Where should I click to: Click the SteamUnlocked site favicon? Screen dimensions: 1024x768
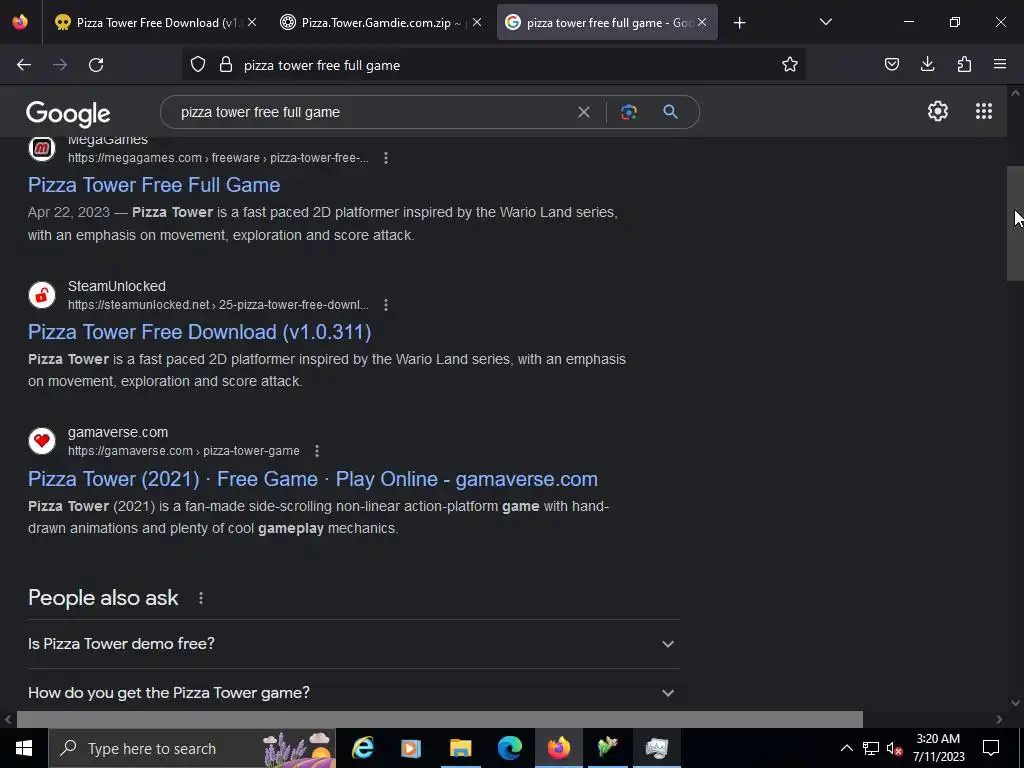pyautogui.click(x=42, y=295)
